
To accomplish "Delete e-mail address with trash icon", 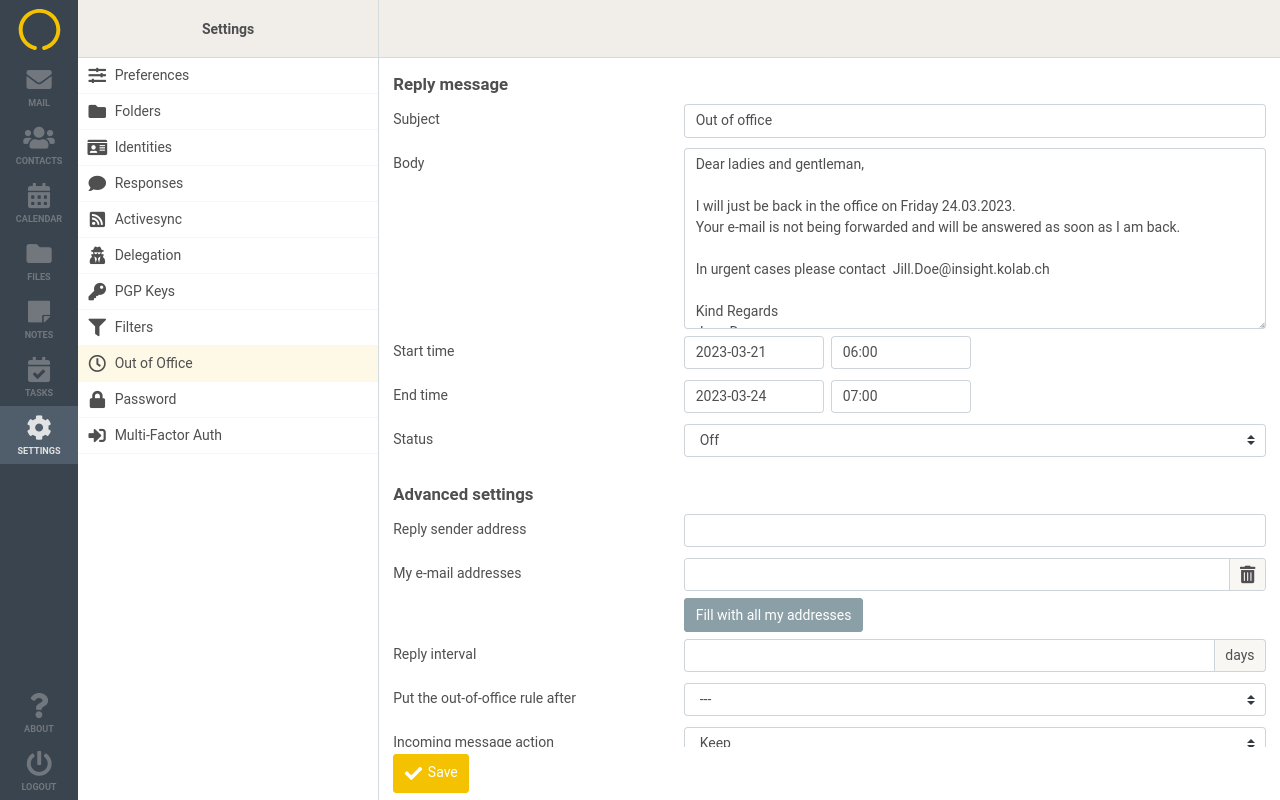I will [1247, 574].
